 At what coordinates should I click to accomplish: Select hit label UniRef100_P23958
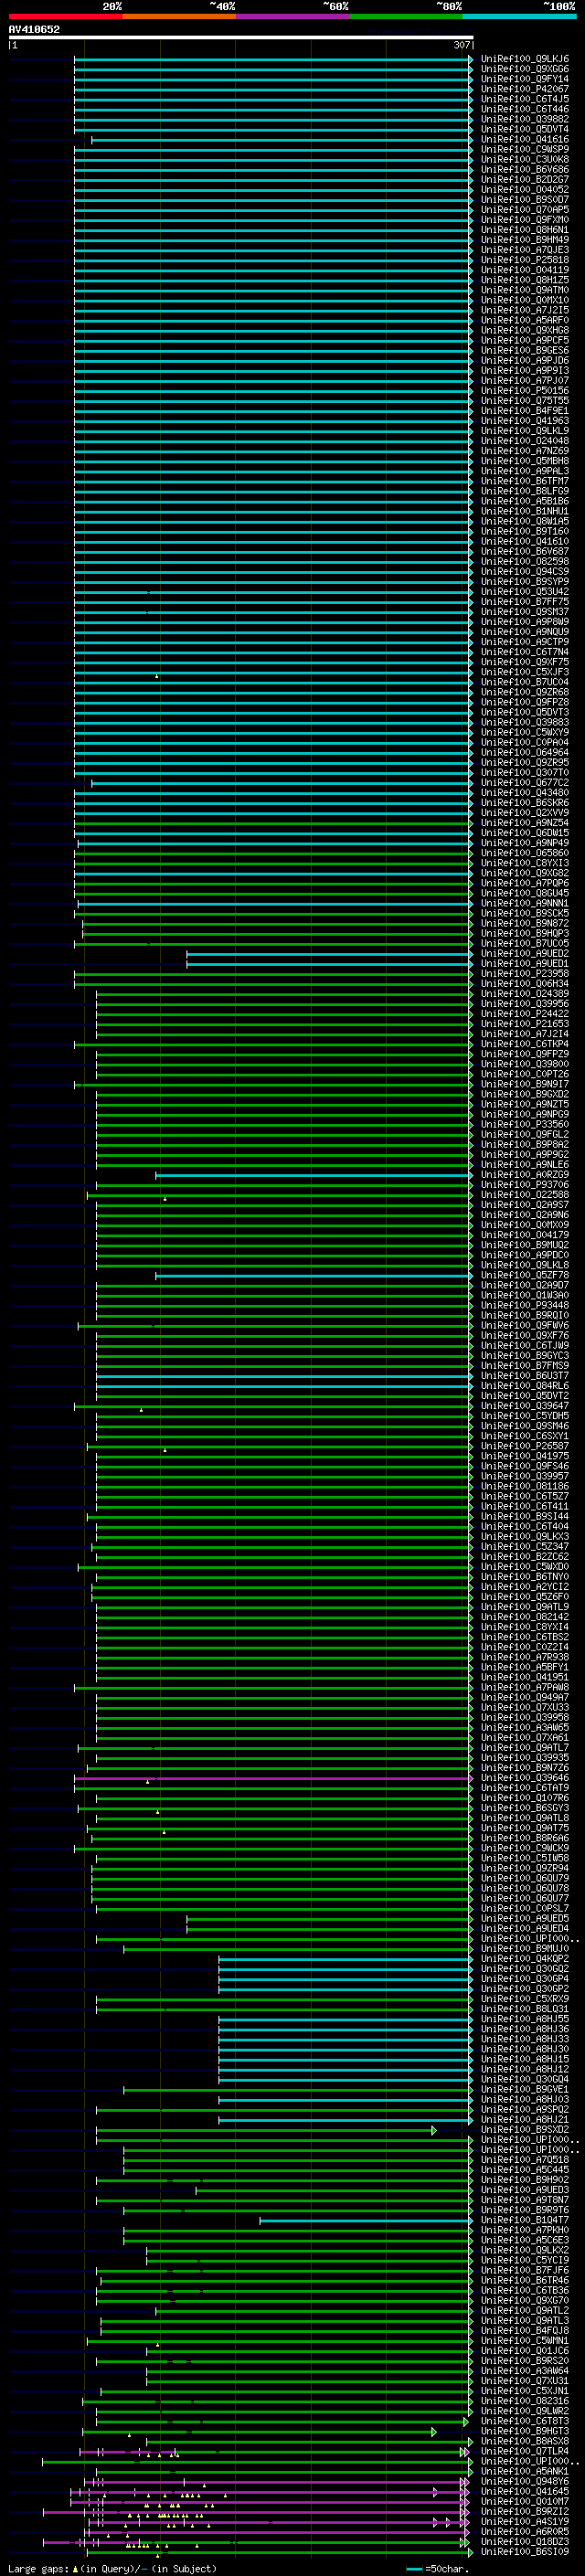click(x=525, y=973)
